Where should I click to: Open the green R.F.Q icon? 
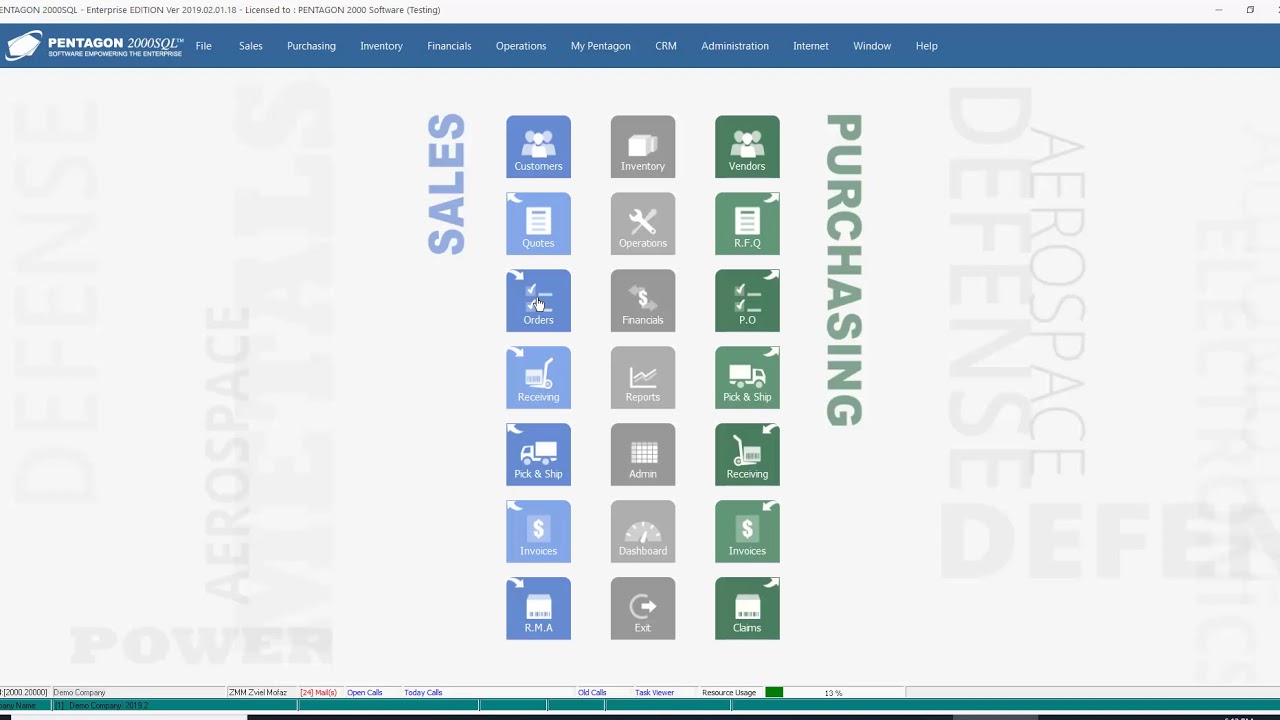(747, 224)
